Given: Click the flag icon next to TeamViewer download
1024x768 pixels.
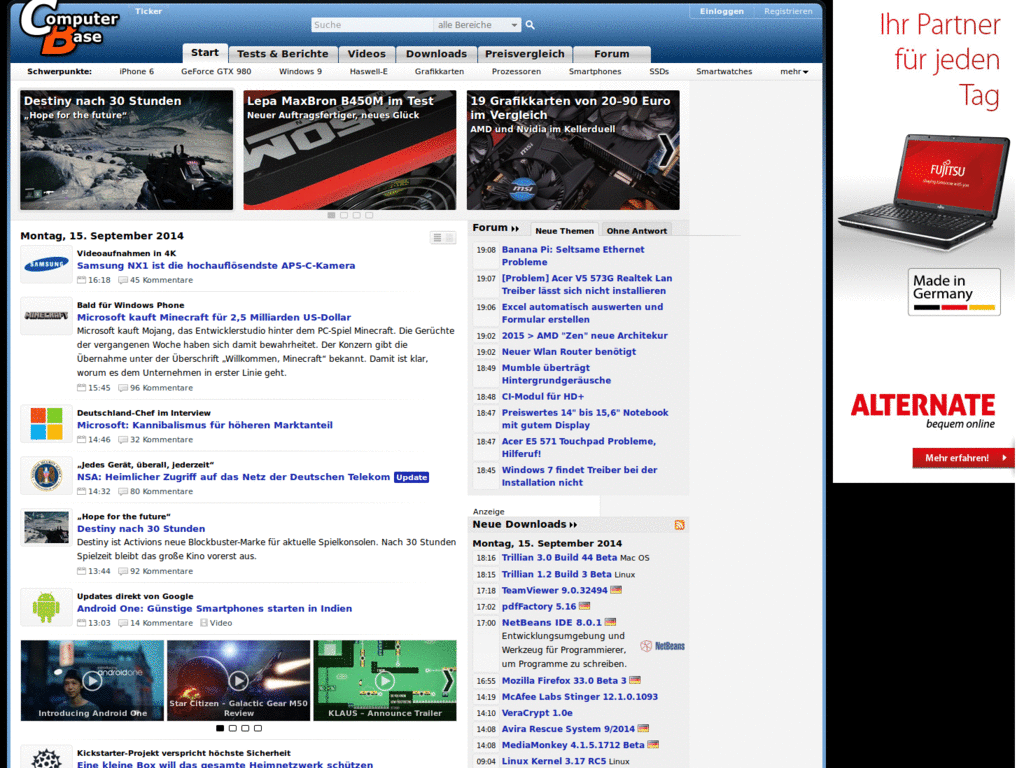Looking at the screenshot, I should (615, 590).
